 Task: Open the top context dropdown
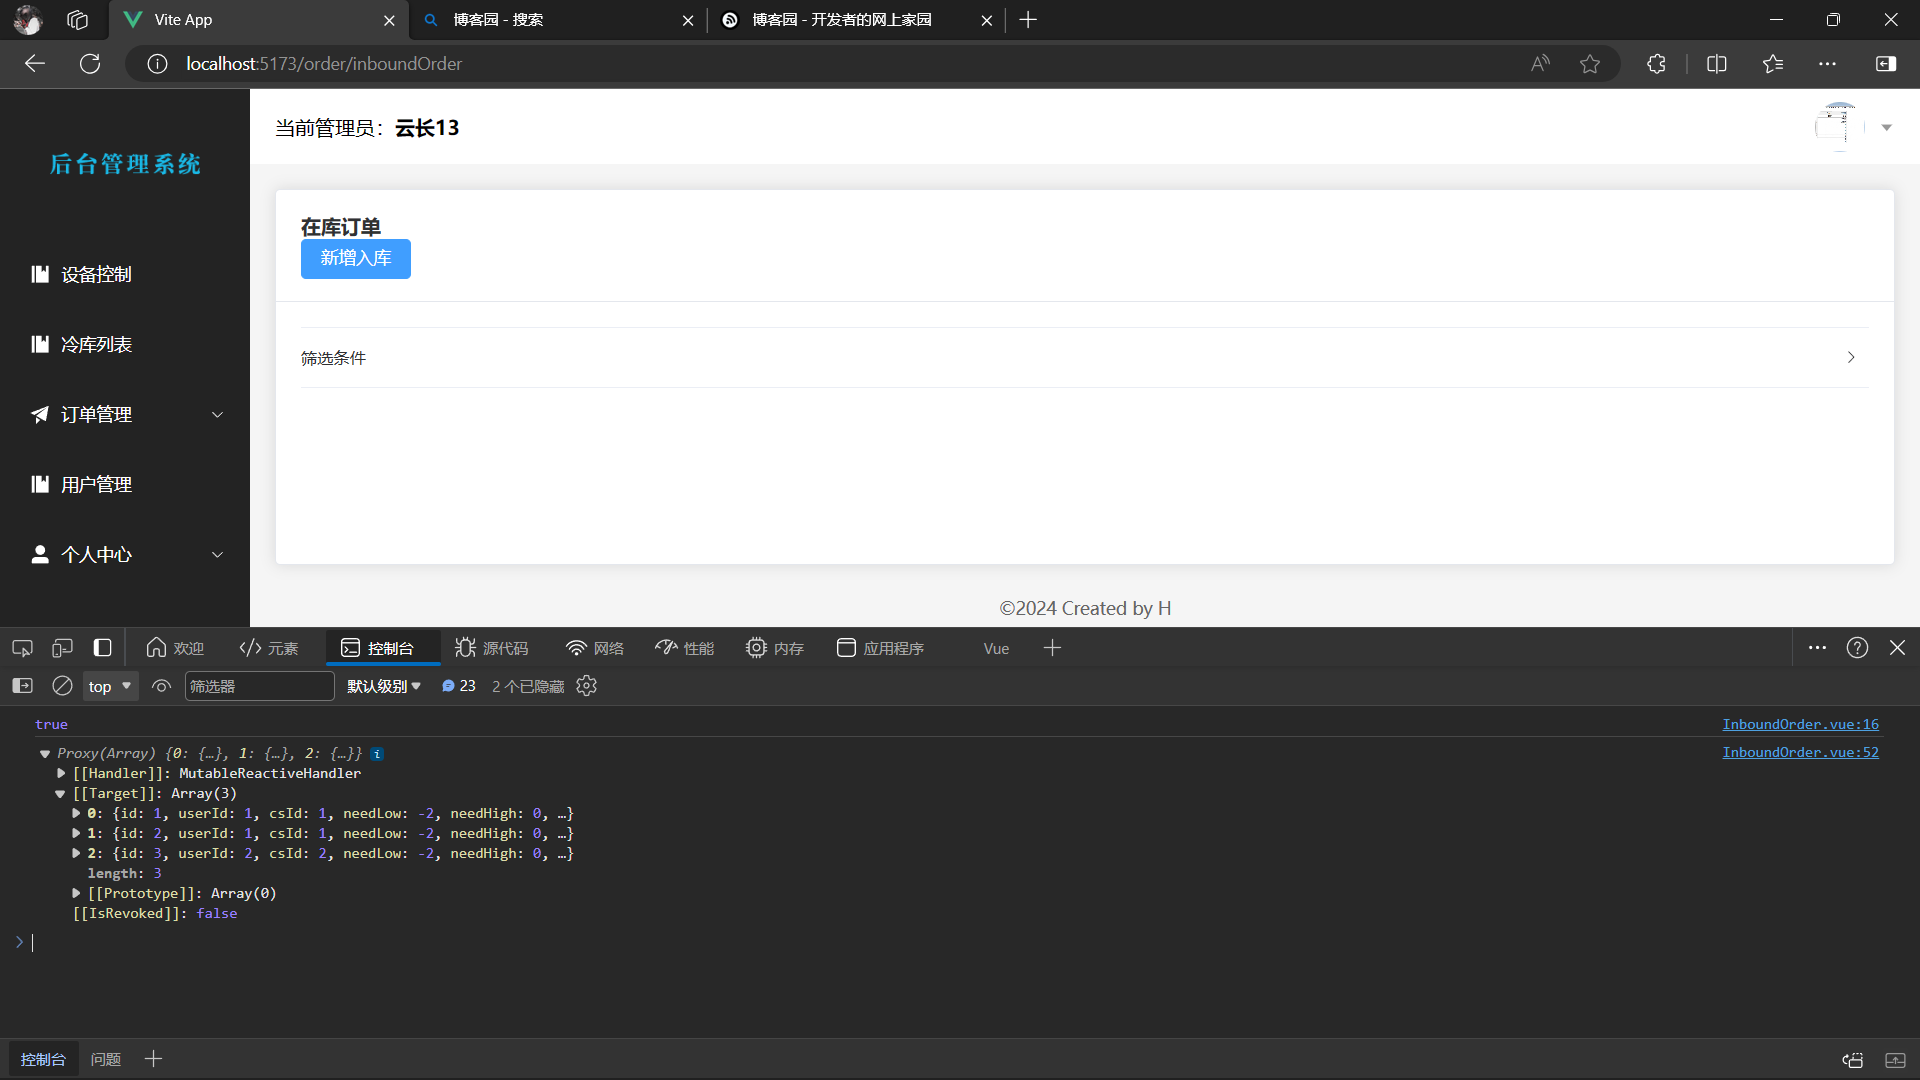[110, 686]
